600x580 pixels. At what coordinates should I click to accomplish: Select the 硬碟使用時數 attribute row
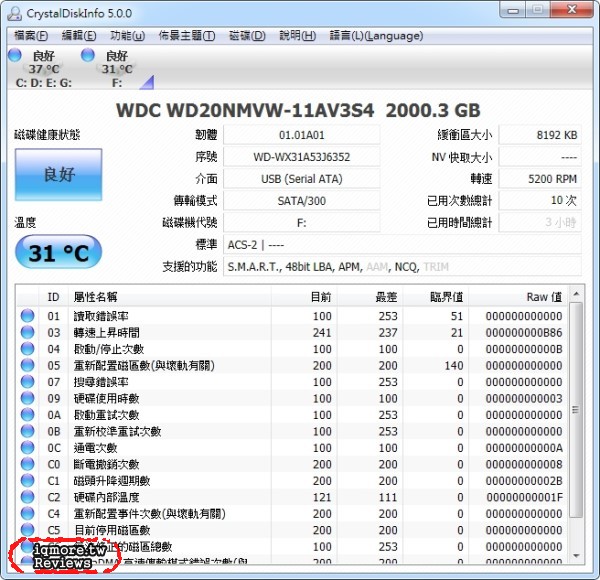point(292,398)
